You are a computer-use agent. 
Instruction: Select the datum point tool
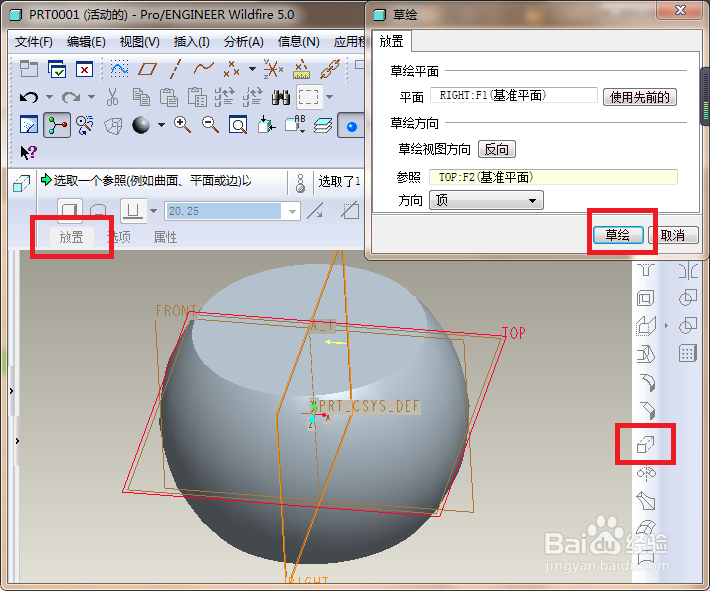pos(231,69)
